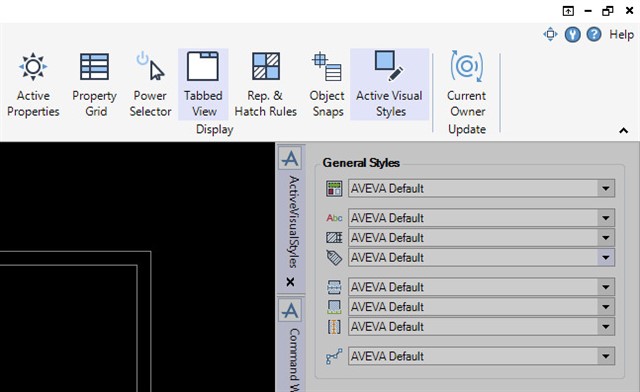Click the Help text link
The width and height of the screenshot is (640, 392).
[621, 35]
